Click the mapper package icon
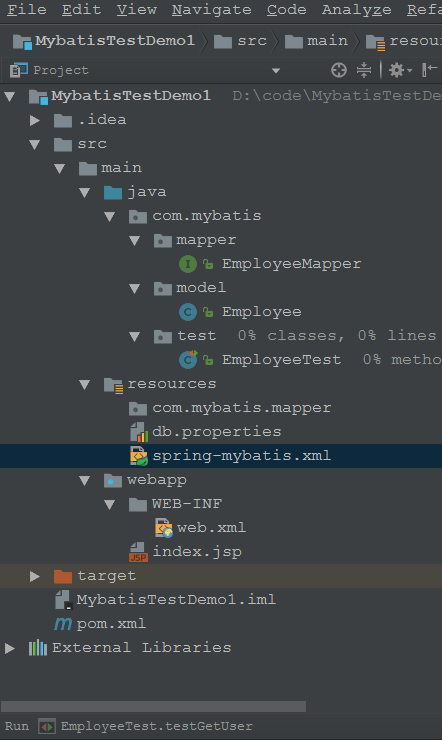The width and height of the screenshot is (442, 740). (x=163, y=241)
